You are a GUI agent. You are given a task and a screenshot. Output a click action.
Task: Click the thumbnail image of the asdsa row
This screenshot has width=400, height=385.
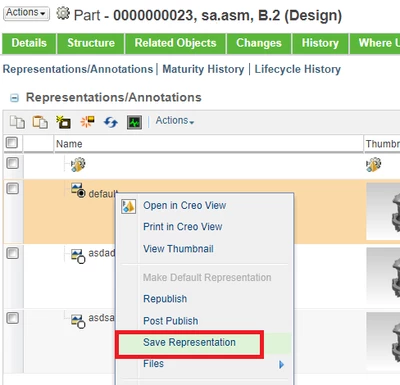(383, 341)
